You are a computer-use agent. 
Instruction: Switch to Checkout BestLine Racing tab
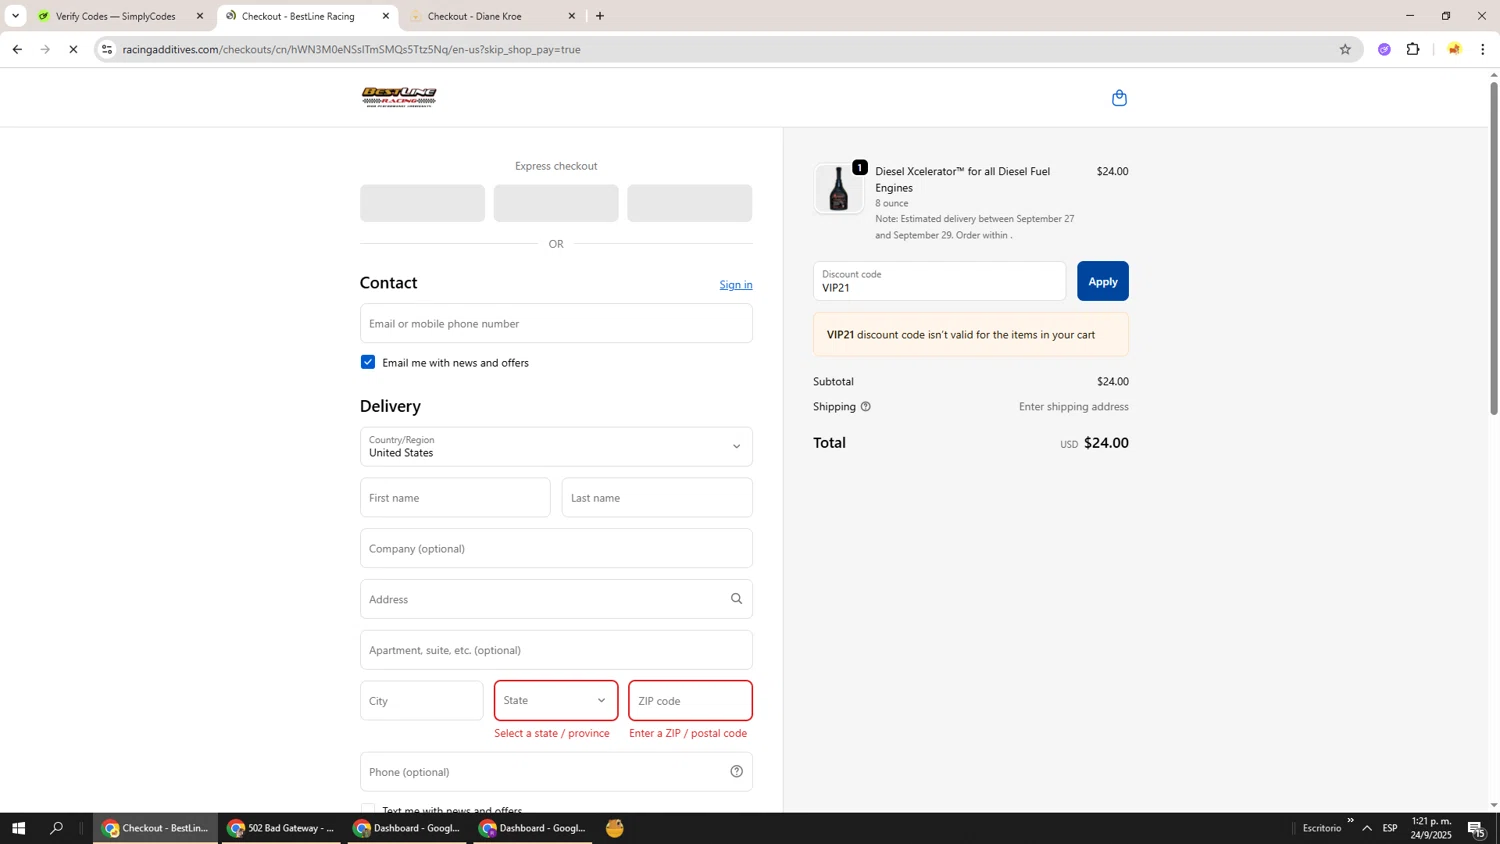[299, 16]
